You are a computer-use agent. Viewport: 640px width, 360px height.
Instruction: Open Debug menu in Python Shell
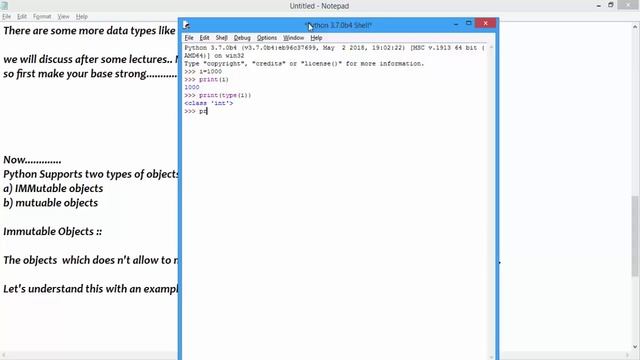click(242, 38)
